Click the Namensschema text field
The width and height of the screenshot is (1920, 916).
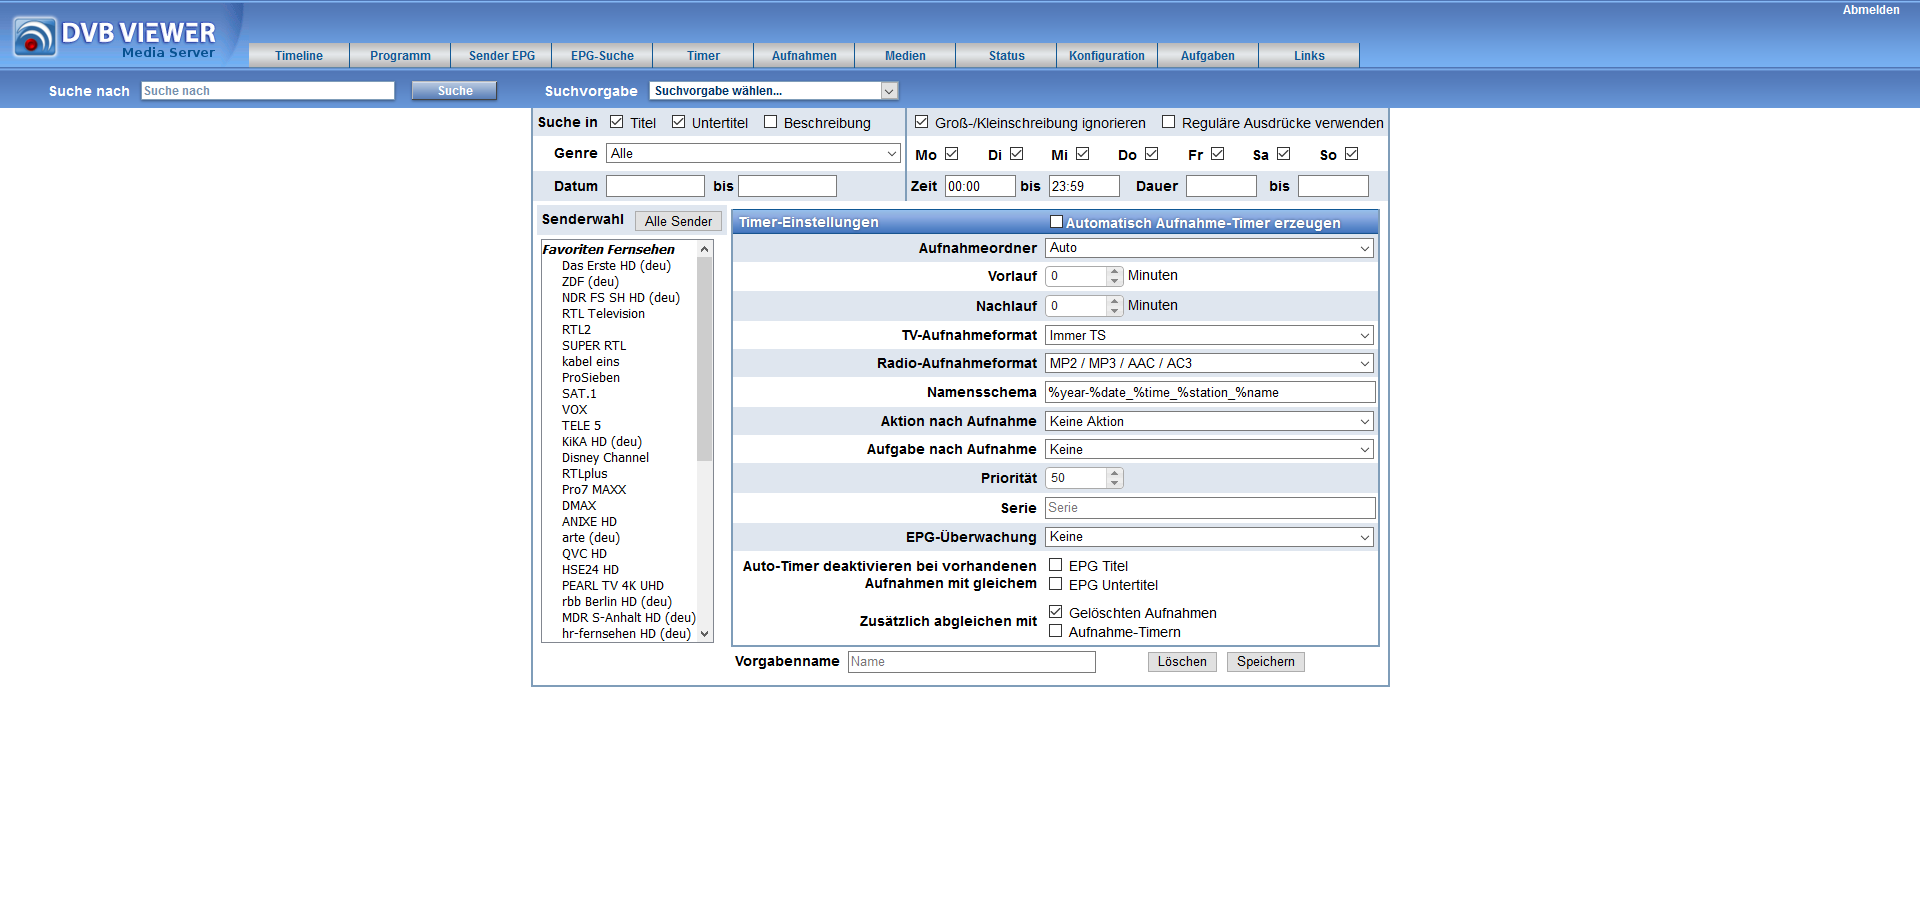coord(1210,392)
